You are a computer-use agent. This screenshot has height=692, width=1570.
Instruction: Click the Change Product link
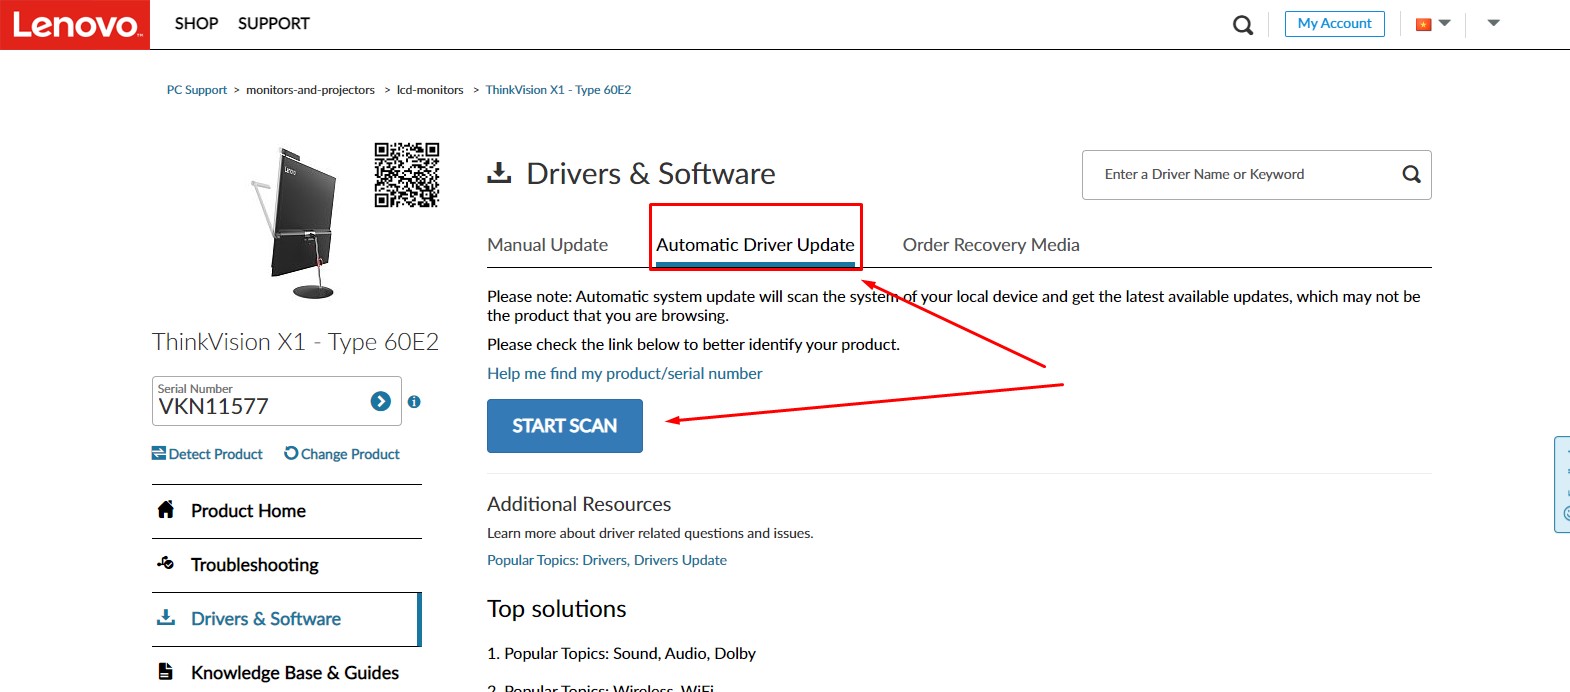point(342,454)
